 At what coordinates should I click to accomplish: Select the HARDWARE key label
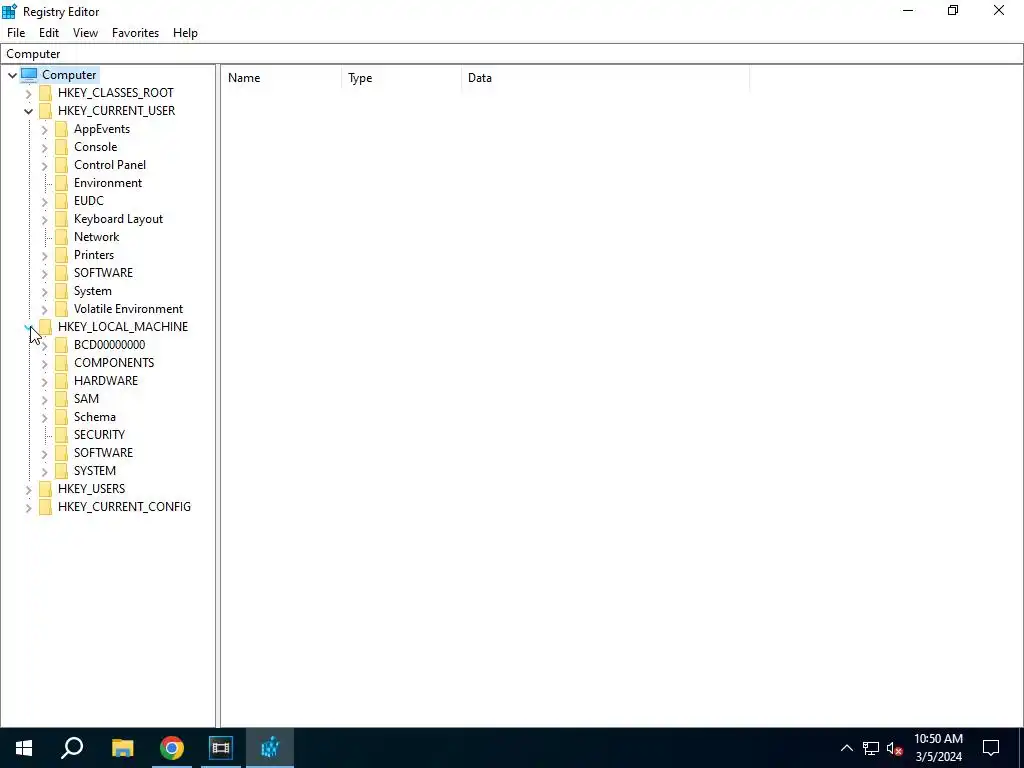coord(106,381)
